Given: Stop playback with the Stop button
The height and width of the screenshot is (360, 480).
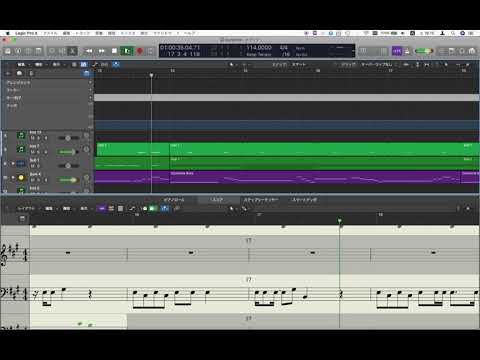Looking at the screenshot, I should 114,51.
